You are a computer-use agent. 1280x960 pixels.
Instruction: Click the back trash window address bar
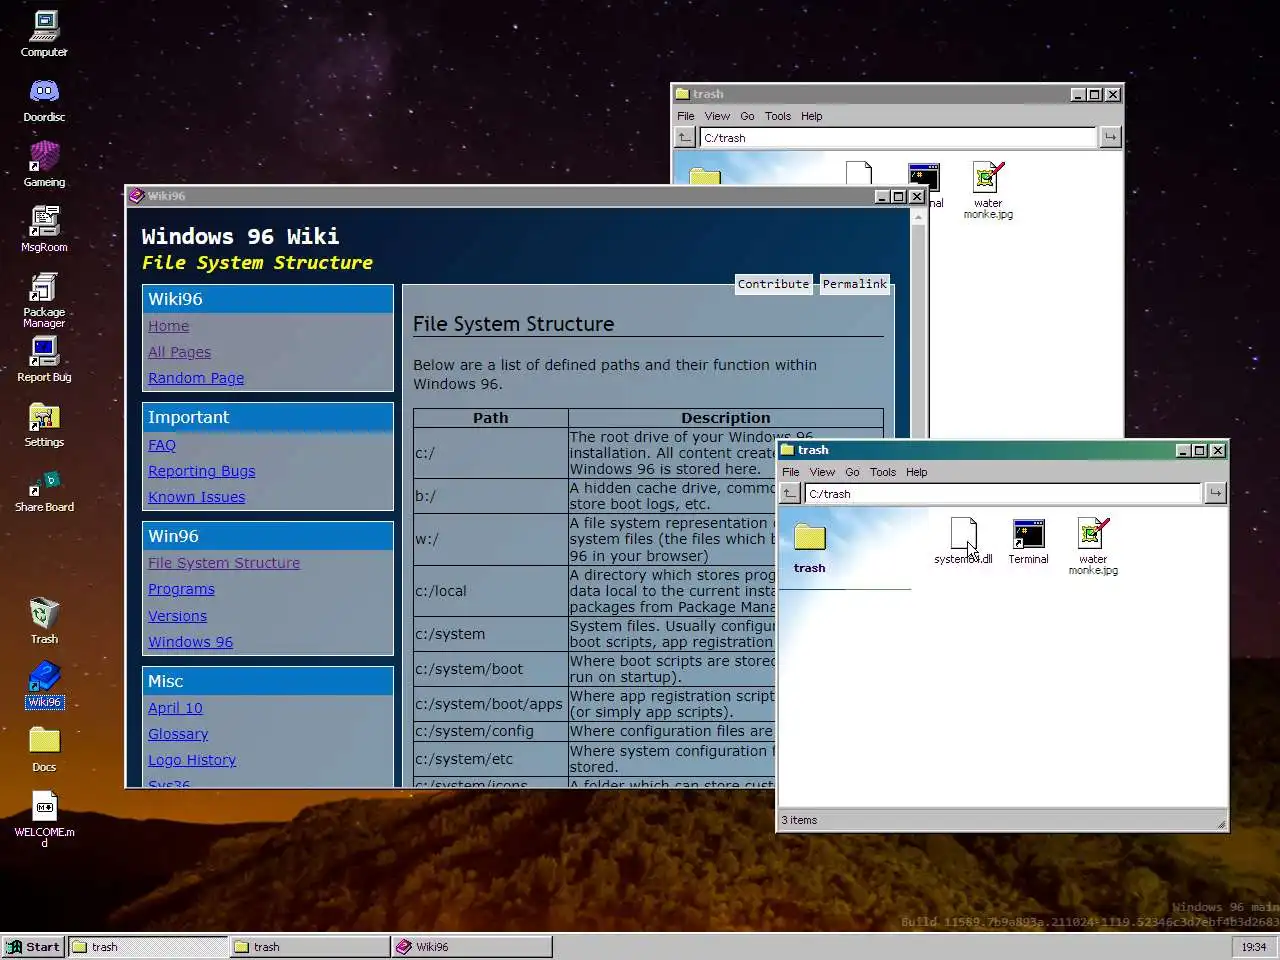tap(898, 137)
